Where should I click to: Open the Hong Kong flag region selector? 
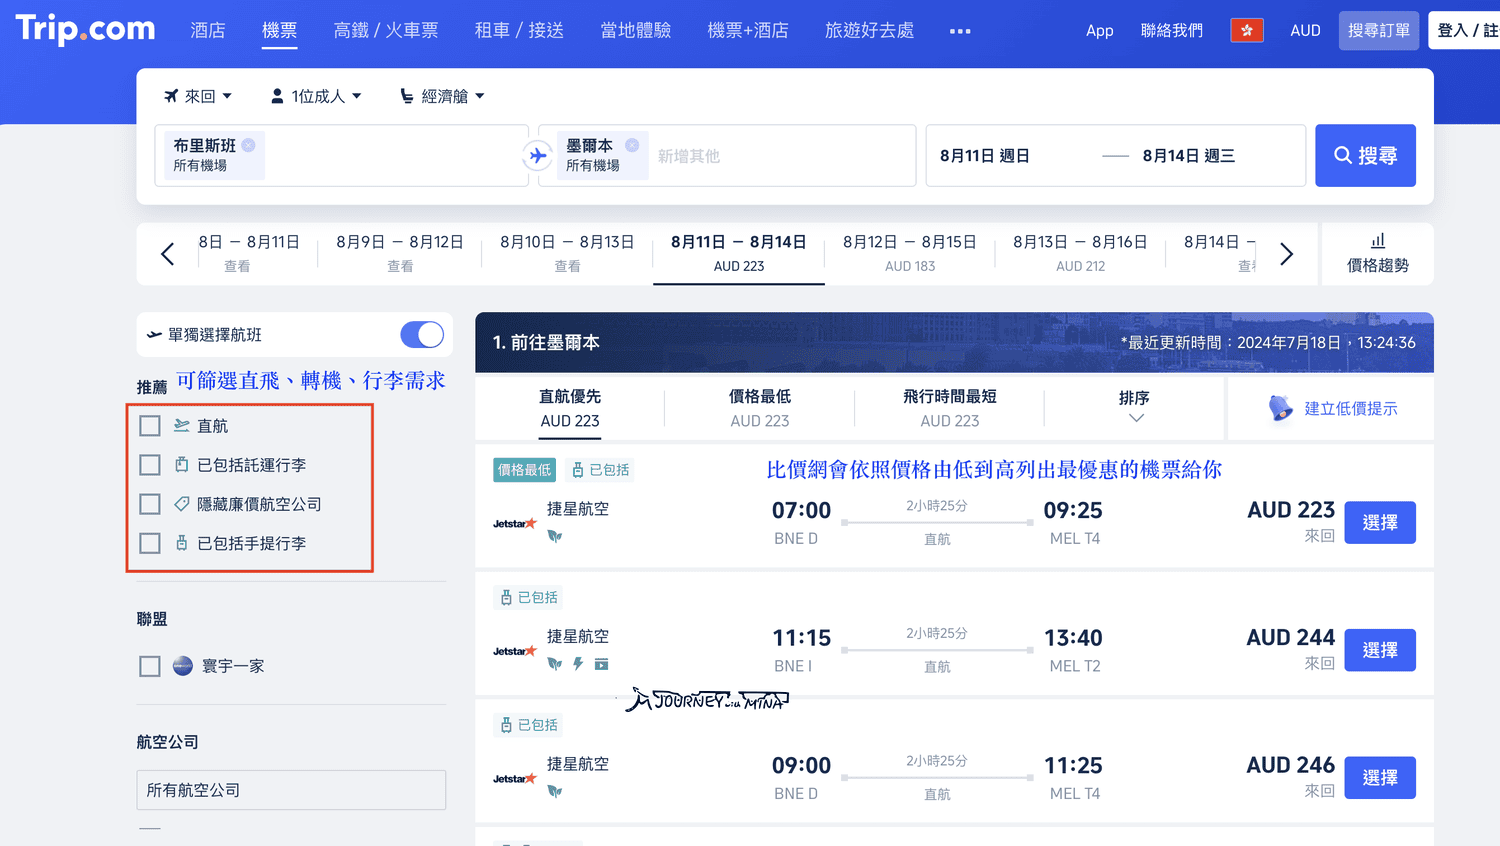tap(1246, 30)
